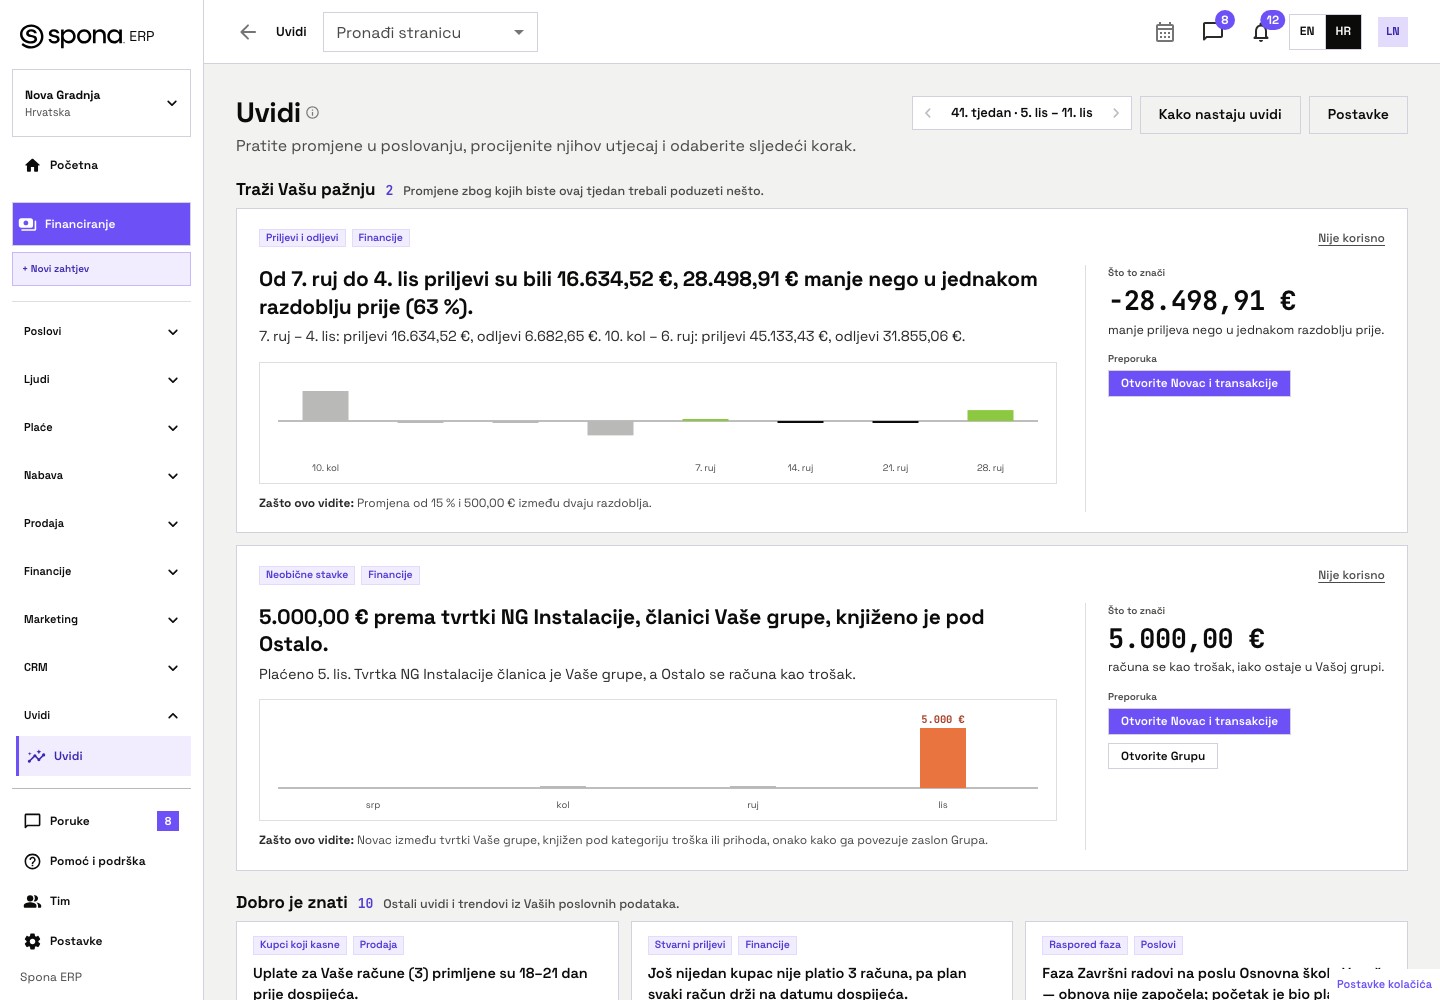
Task: Click the Uvidi trend chart icon
Action: (36, 756)
